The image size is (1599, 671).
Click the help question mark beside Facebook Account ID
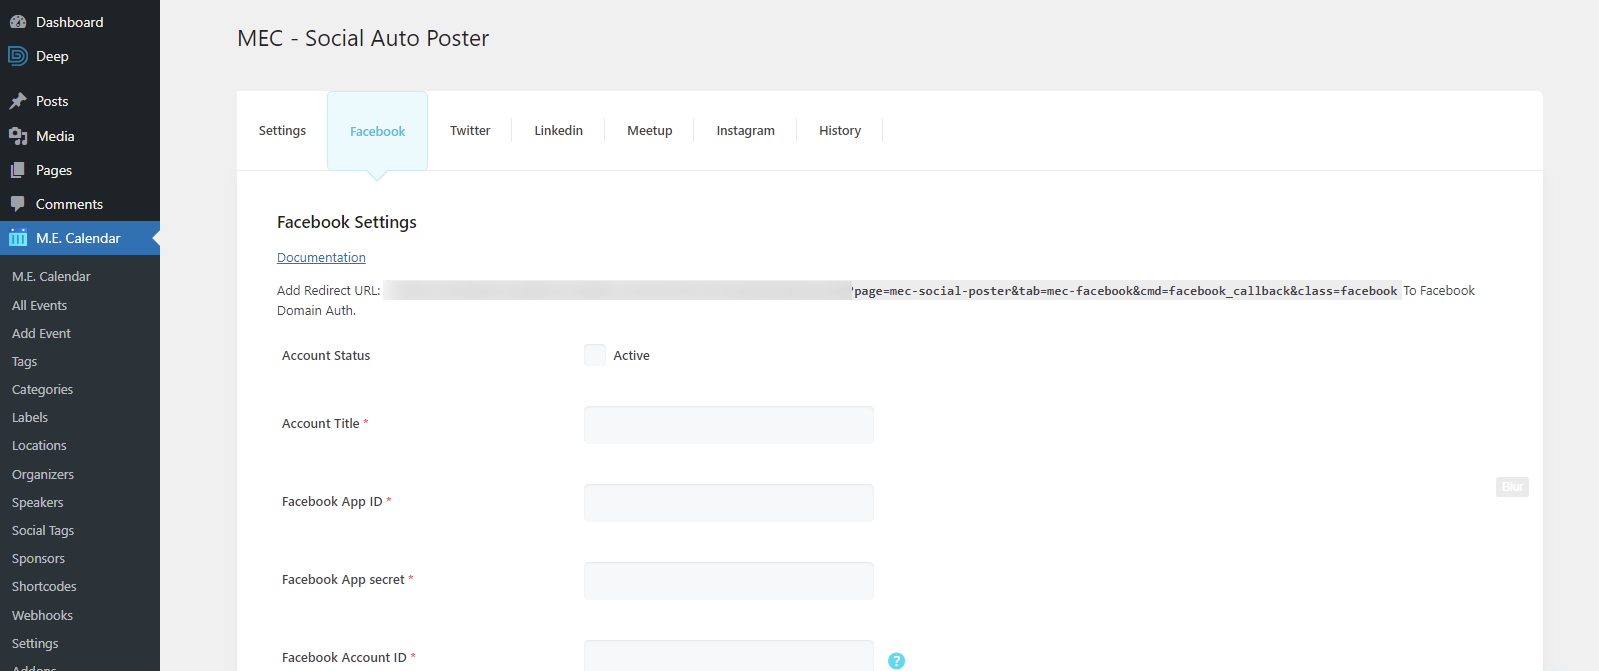tap(896, 661)
